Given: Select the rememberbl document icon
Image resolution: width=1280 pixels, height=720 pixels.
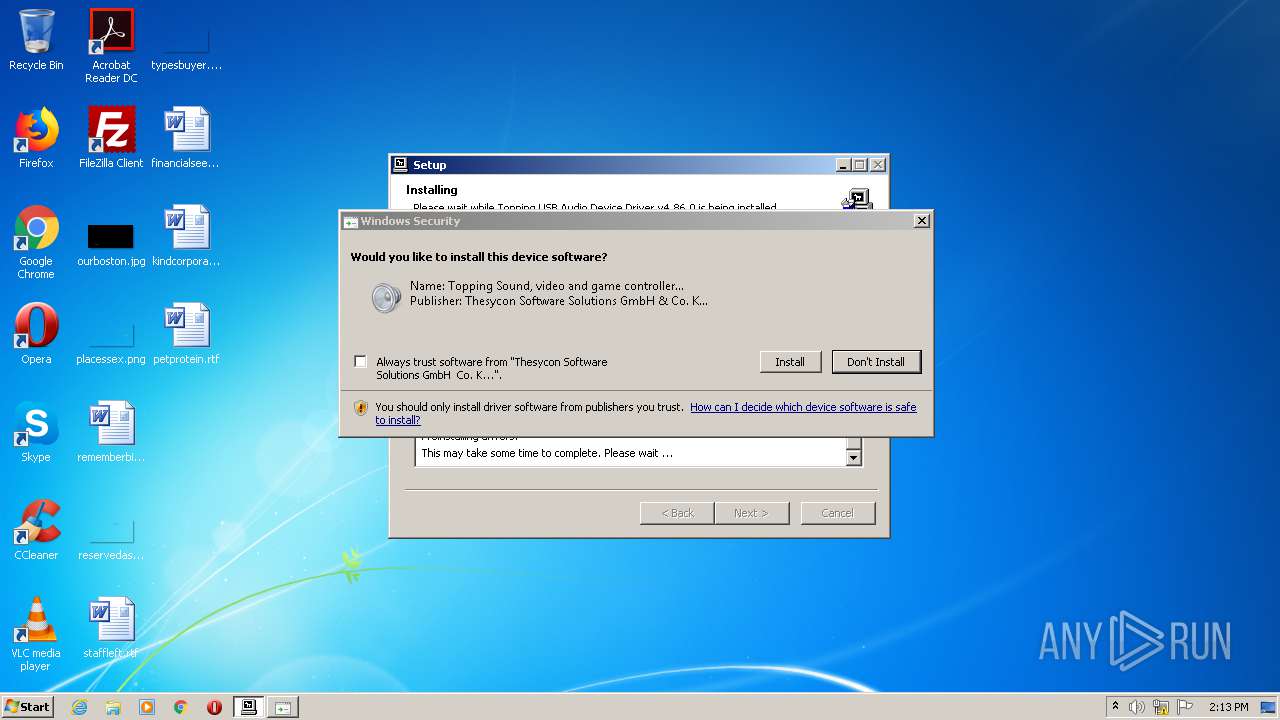Looking at the screenshot, I should pos(111,432).
